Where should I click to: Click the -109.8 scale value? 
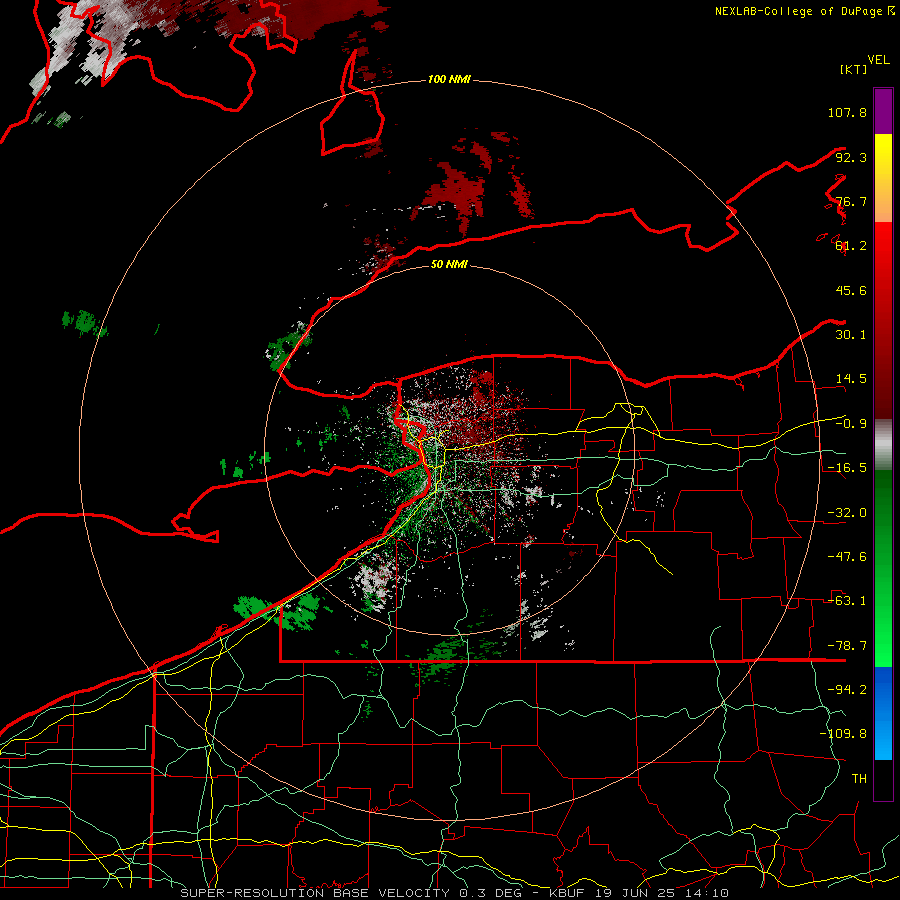pyautogui.click(x=843, y=734)
